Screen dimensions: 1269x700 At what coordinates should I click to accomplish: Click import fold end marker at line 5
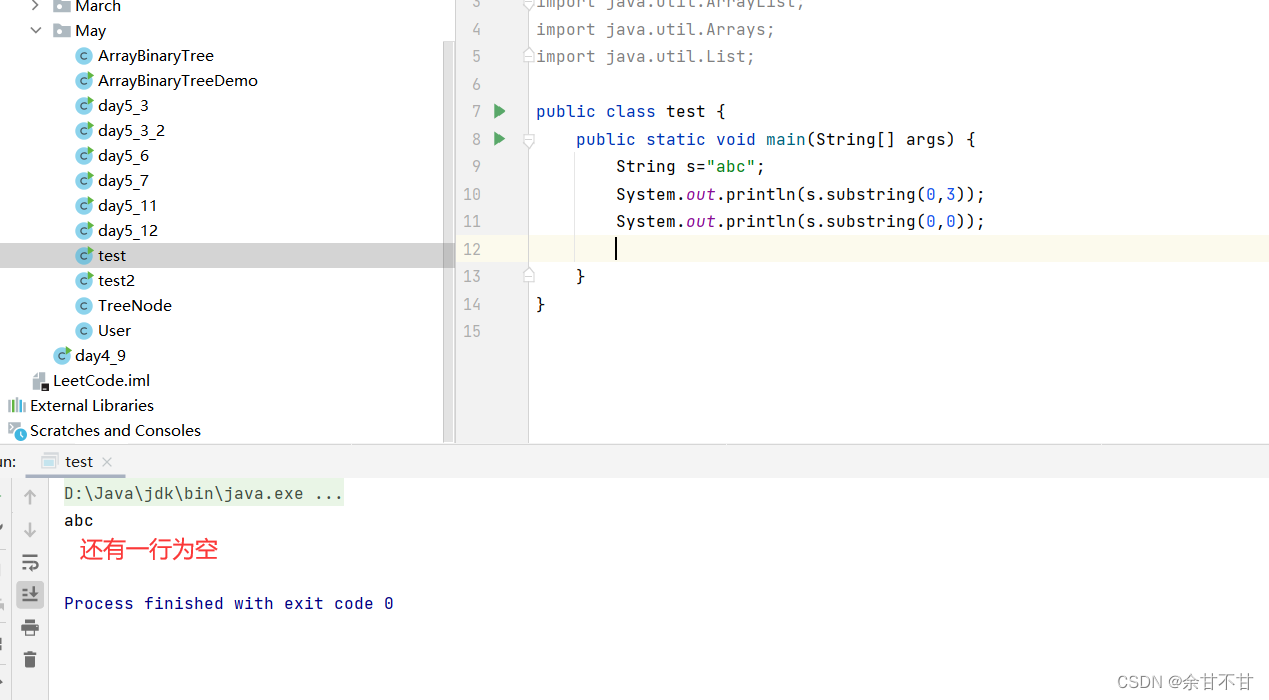(x=529, y=56)
